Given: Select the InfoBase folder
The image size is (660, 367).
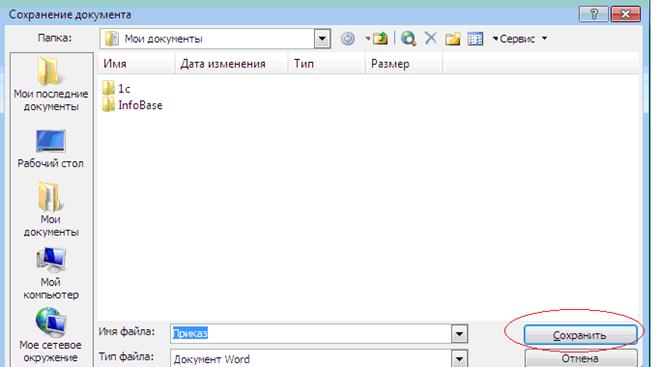Looking at the screenshot, I should tap(132, 105).
